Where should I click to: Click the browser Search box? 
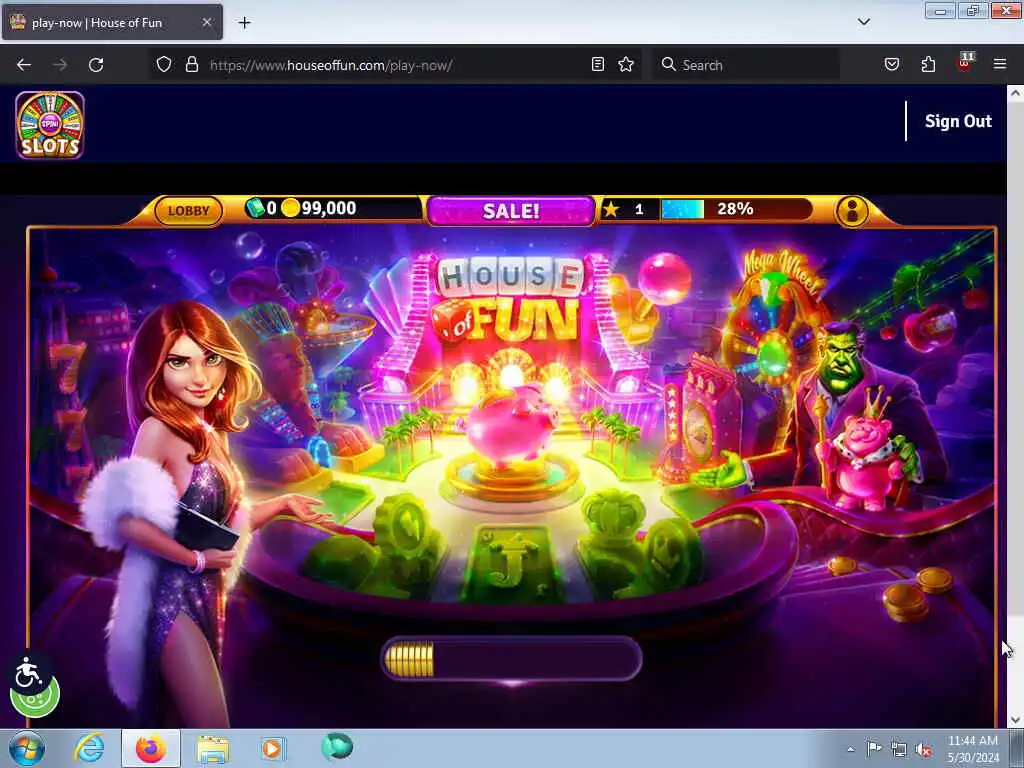[x=746, y=65]
